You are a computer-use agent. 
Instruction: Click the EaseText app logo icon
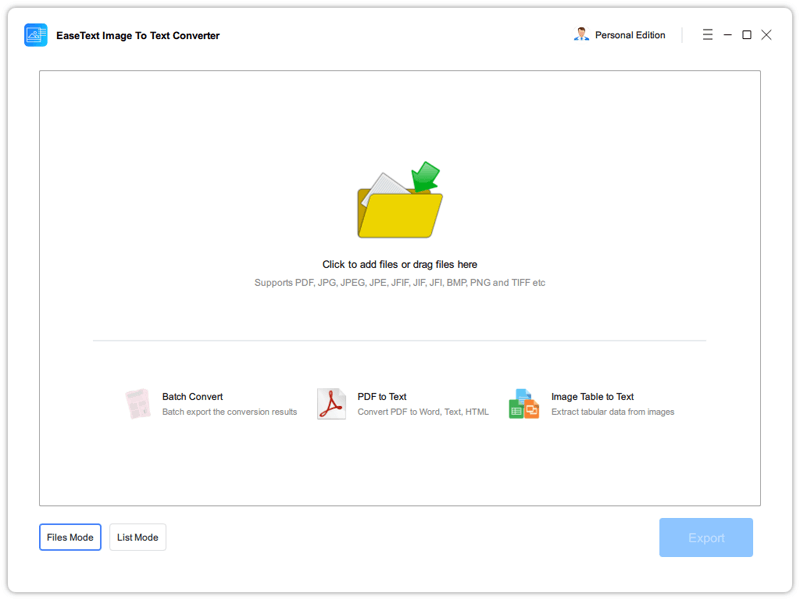pyautogui.click(x=36, y=35)
